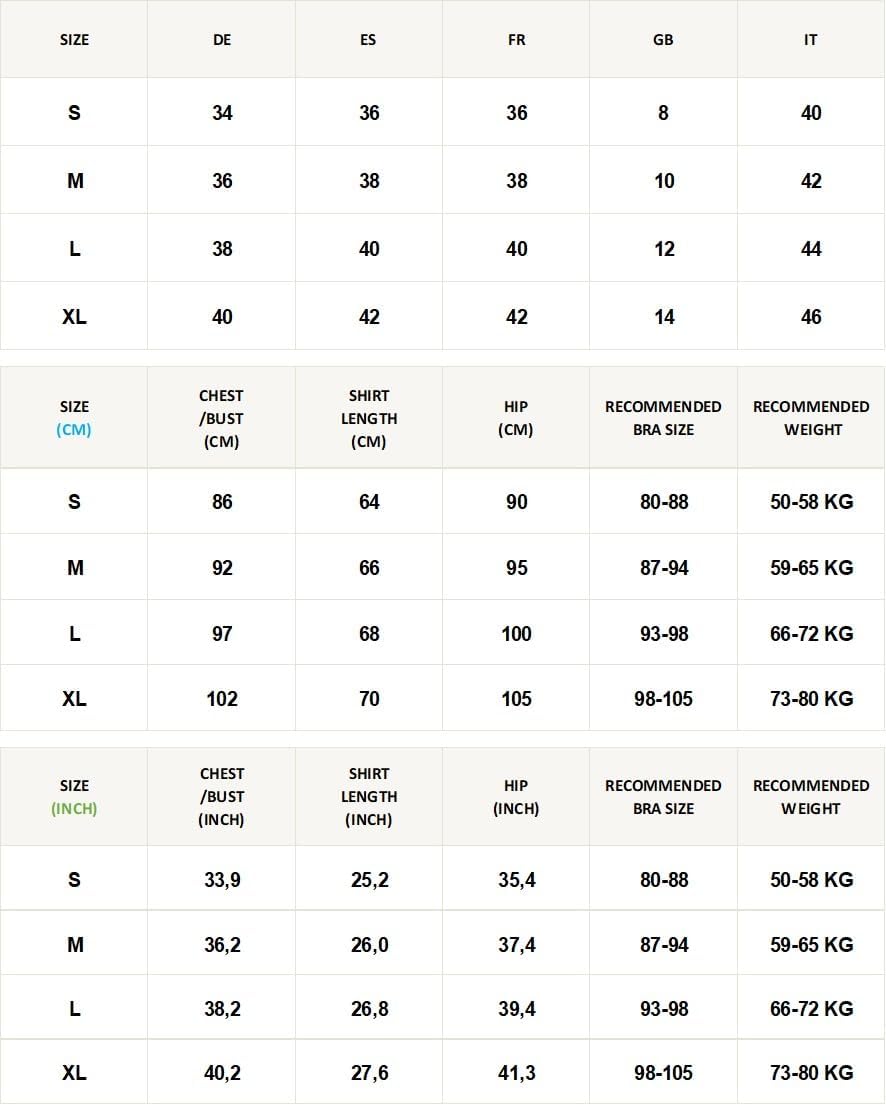This screenshot has height=1105, width=886.
Task: Click the GB size 8 cell
Action: point(664,113)
